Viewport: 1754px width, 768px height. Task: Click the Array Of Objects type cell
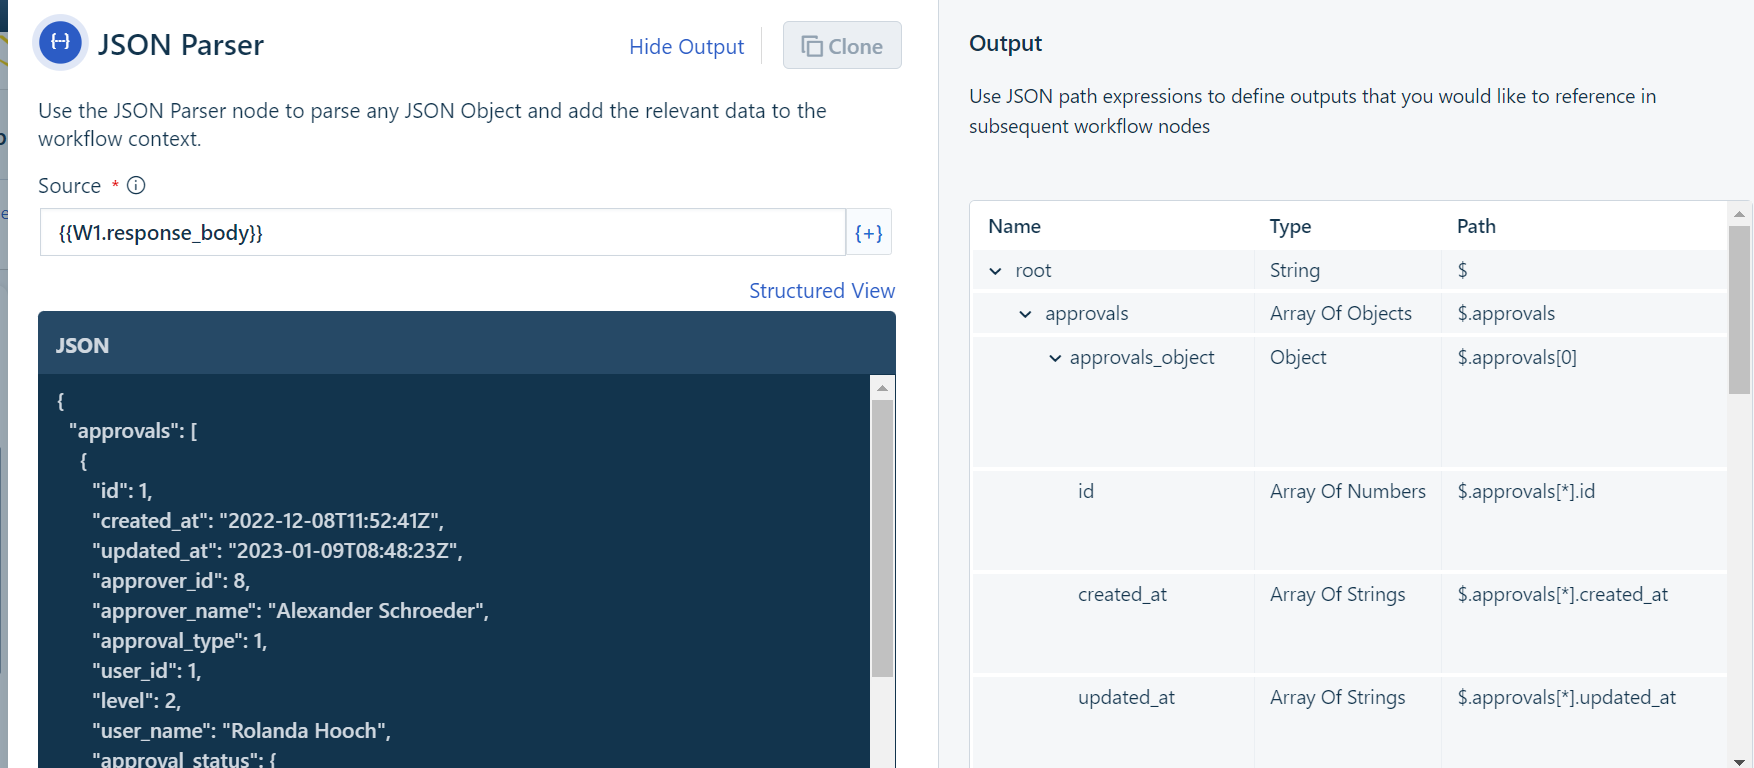click(x=1341, y=313)
